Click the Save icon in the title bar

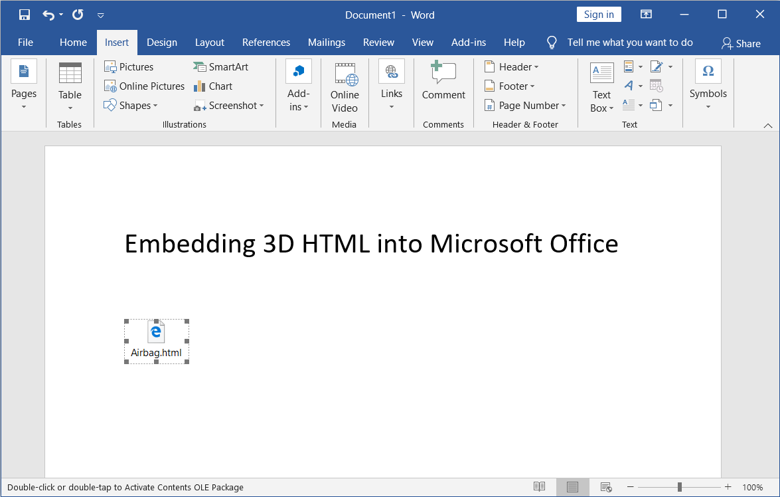coord(24,14)
